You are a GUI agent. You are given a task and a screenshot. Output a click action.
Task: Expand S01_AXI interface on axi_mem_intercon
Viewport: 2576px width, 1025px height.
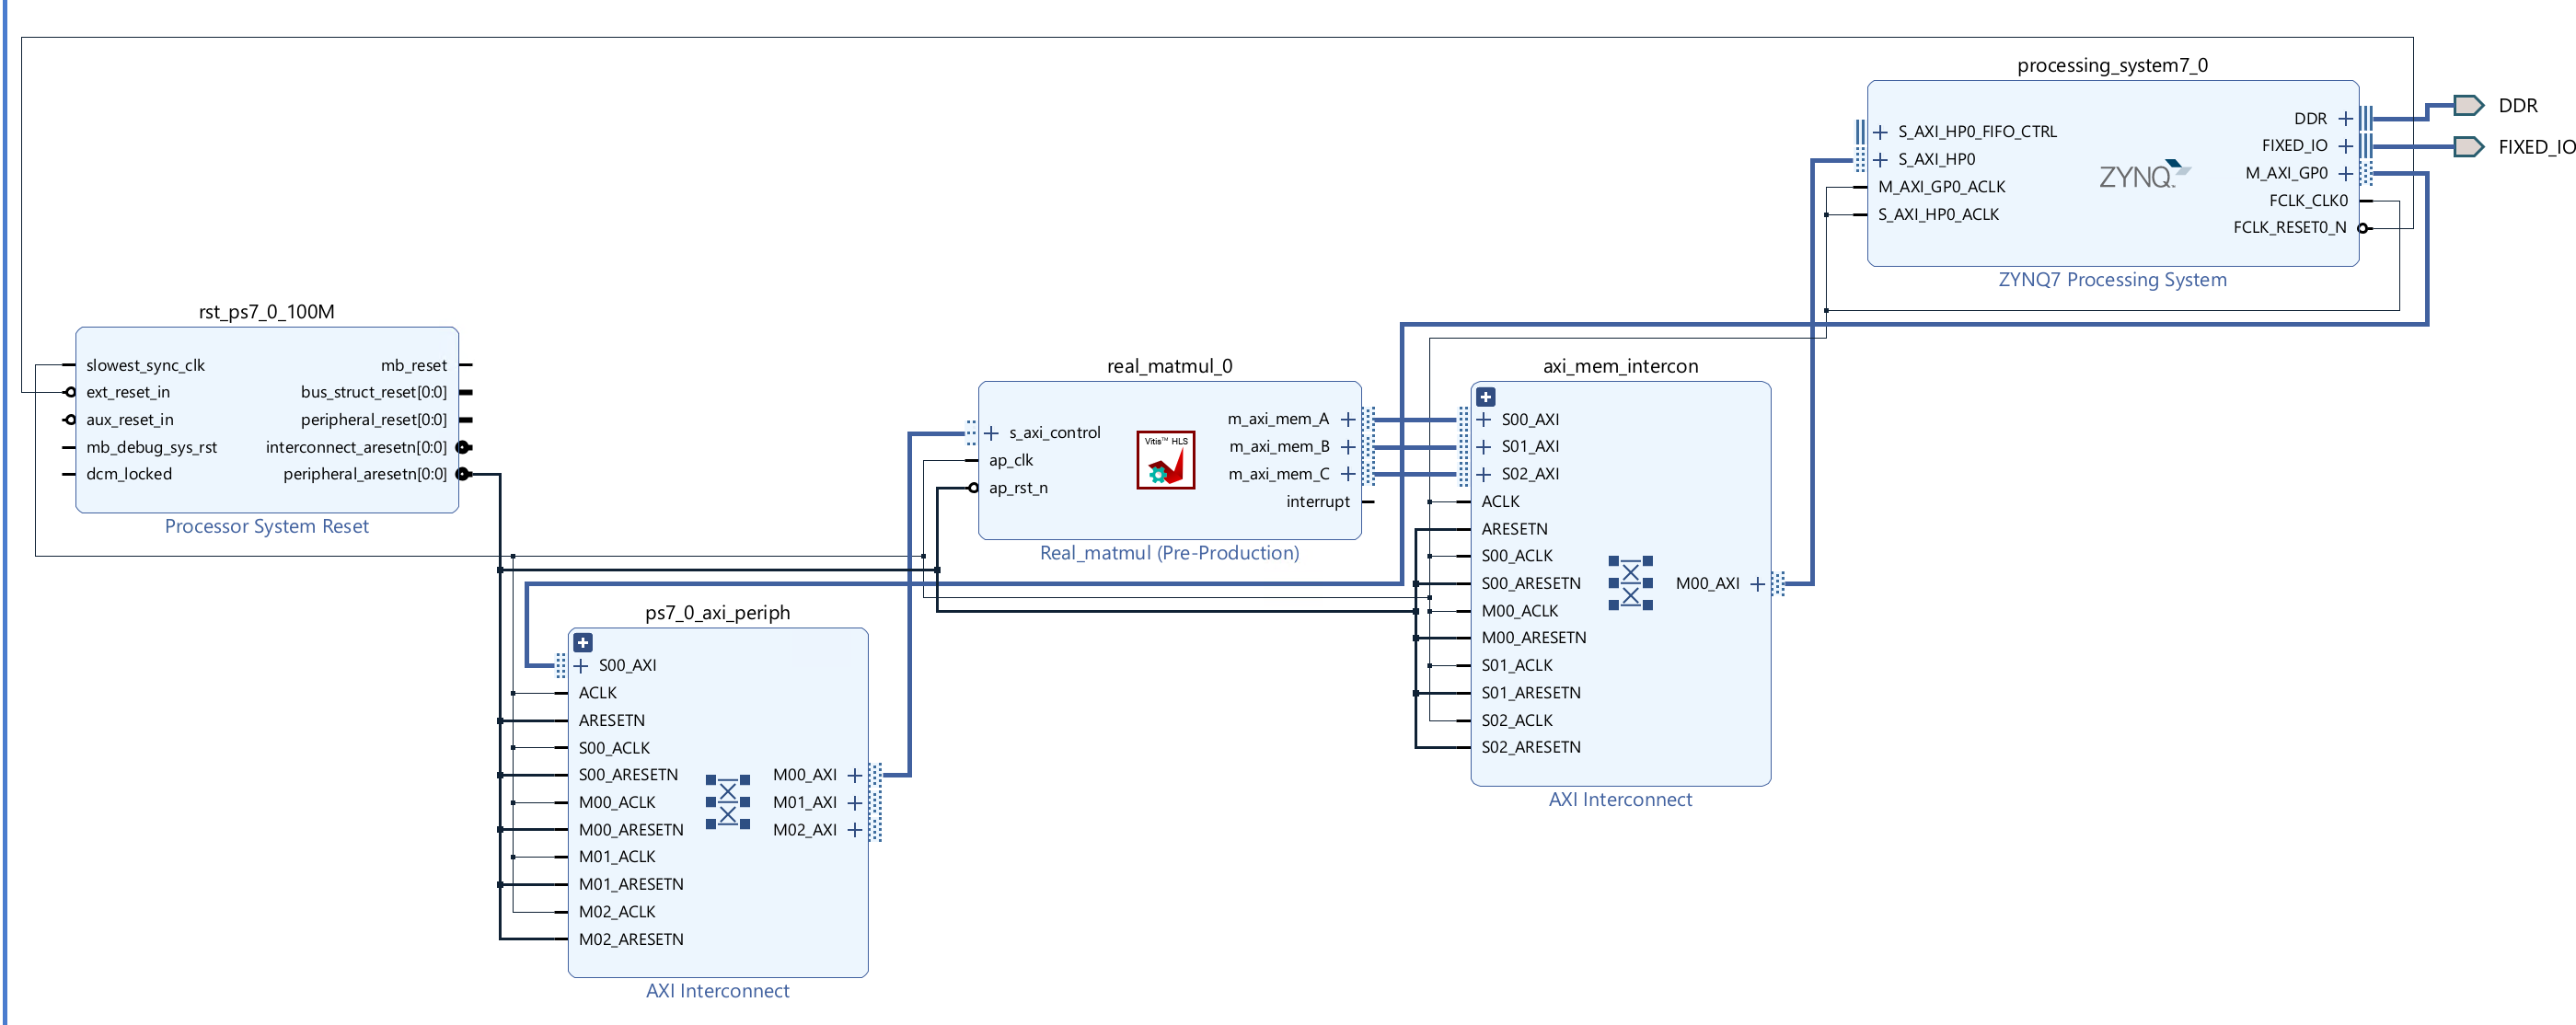tap(1484, 447)
